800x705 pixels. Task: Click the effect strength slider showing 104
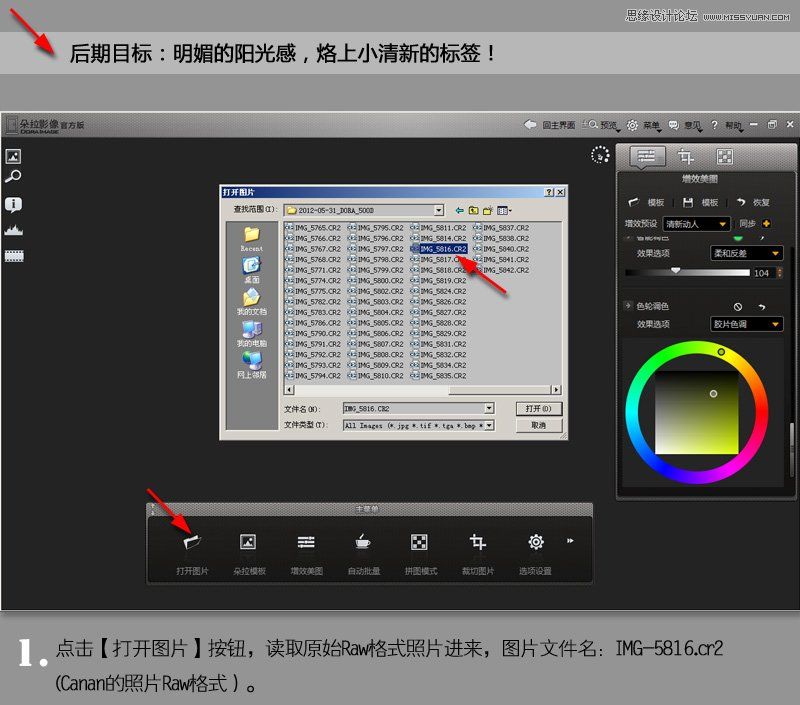coord(678,271)
